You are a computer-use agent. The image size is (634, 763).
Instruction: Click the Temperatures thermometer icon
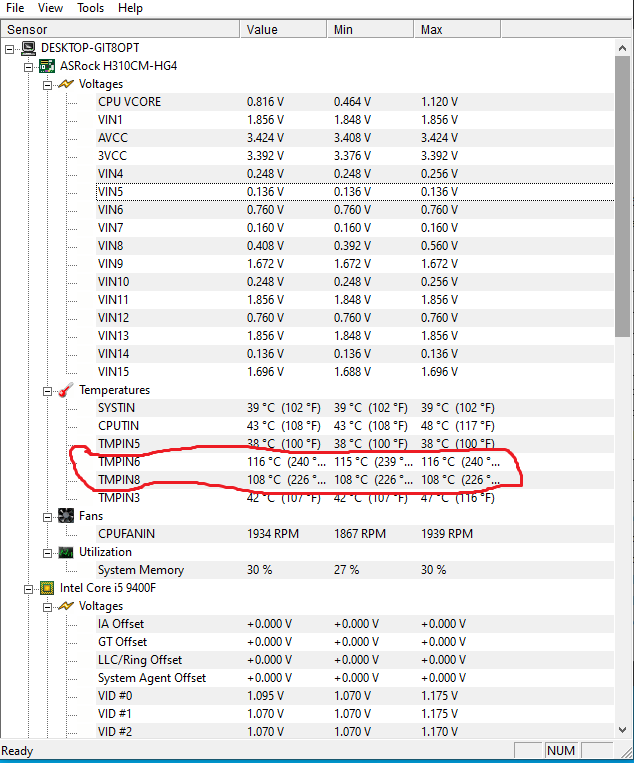[66, 390]
